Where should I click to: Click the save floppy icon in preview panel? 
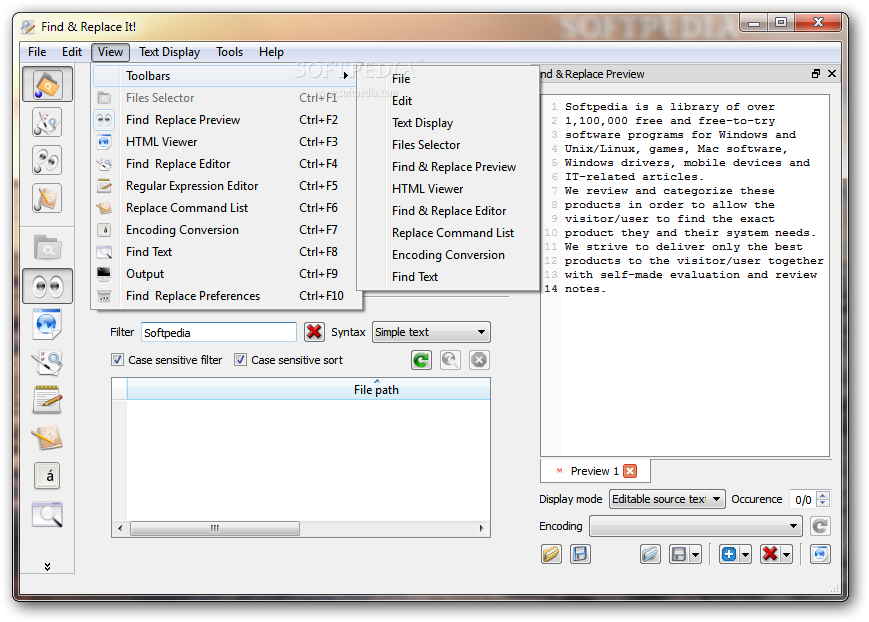580,554
